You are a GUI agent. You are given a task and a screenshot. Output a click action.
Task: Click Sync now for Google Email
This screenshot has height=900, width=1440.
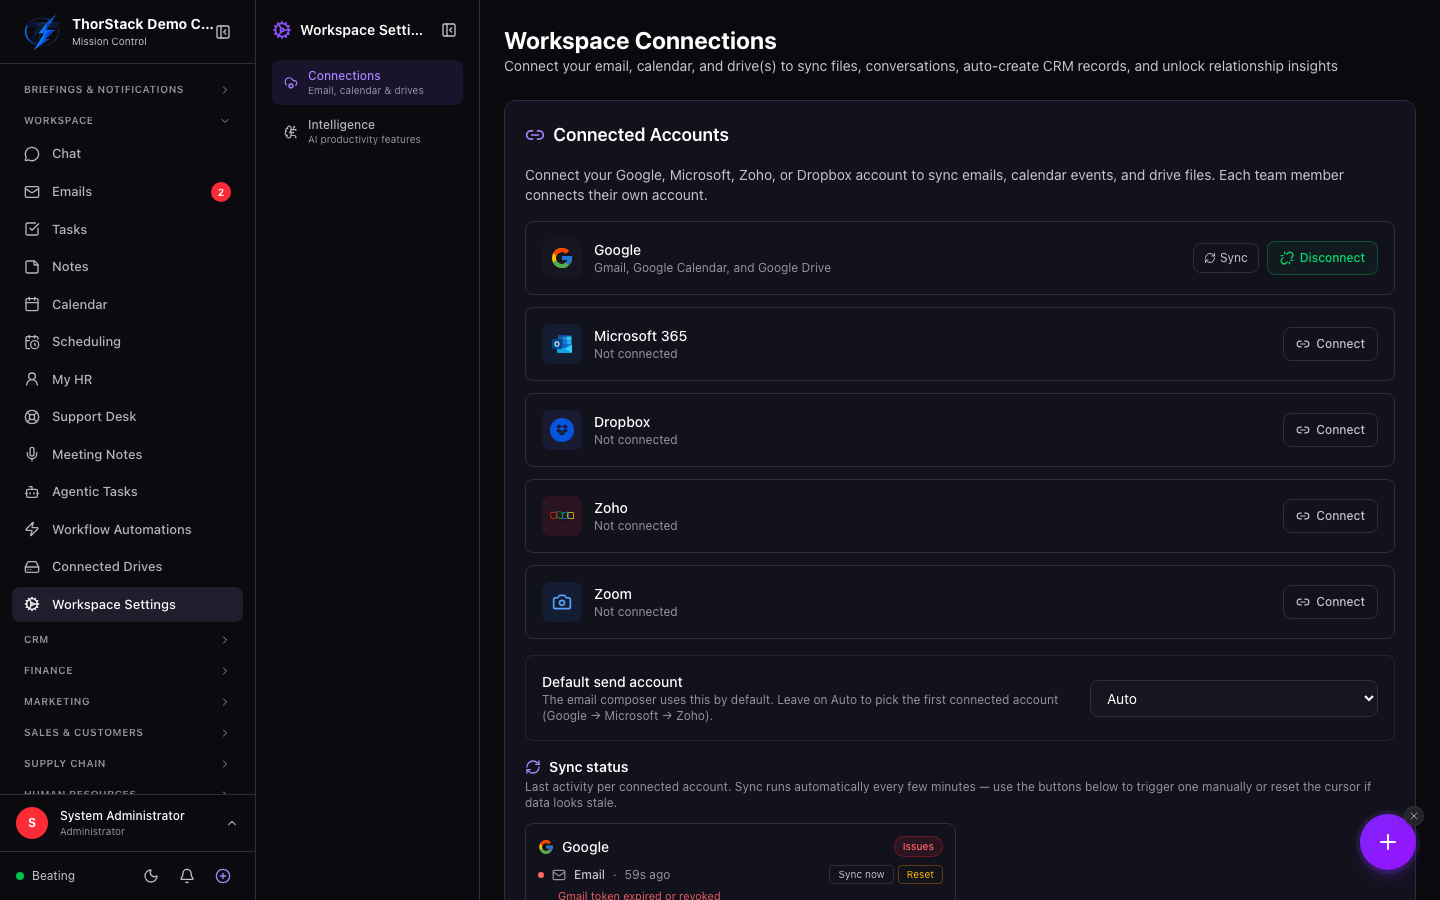(861, 875)
